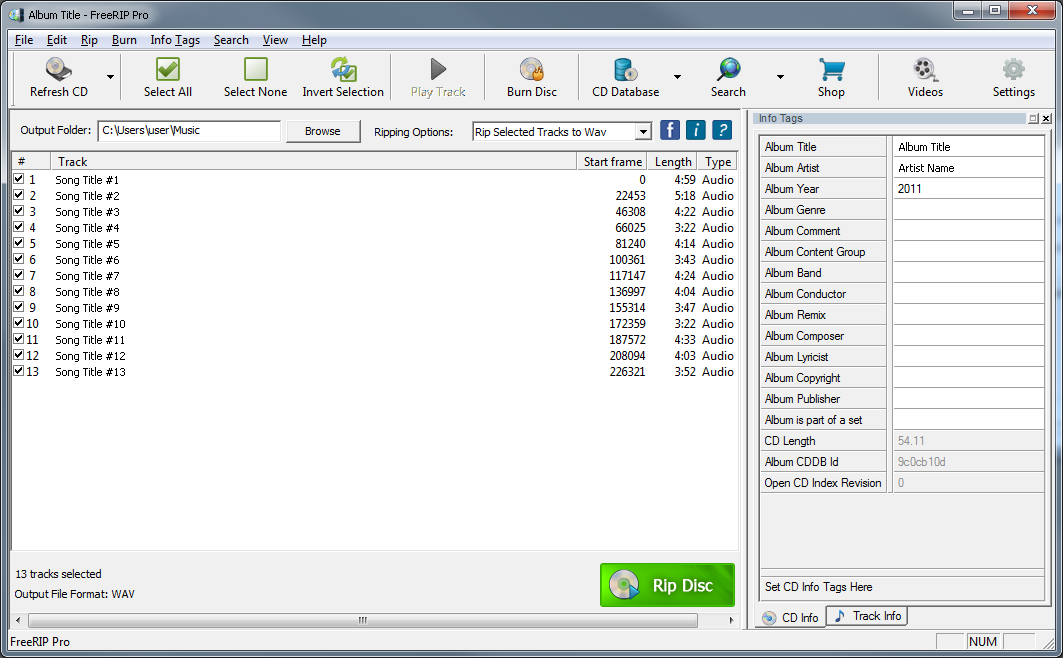Viewport: 1063px width, 658px height.
Task: Select the Song Title #11 row
Action: click(x=374, y=340)
